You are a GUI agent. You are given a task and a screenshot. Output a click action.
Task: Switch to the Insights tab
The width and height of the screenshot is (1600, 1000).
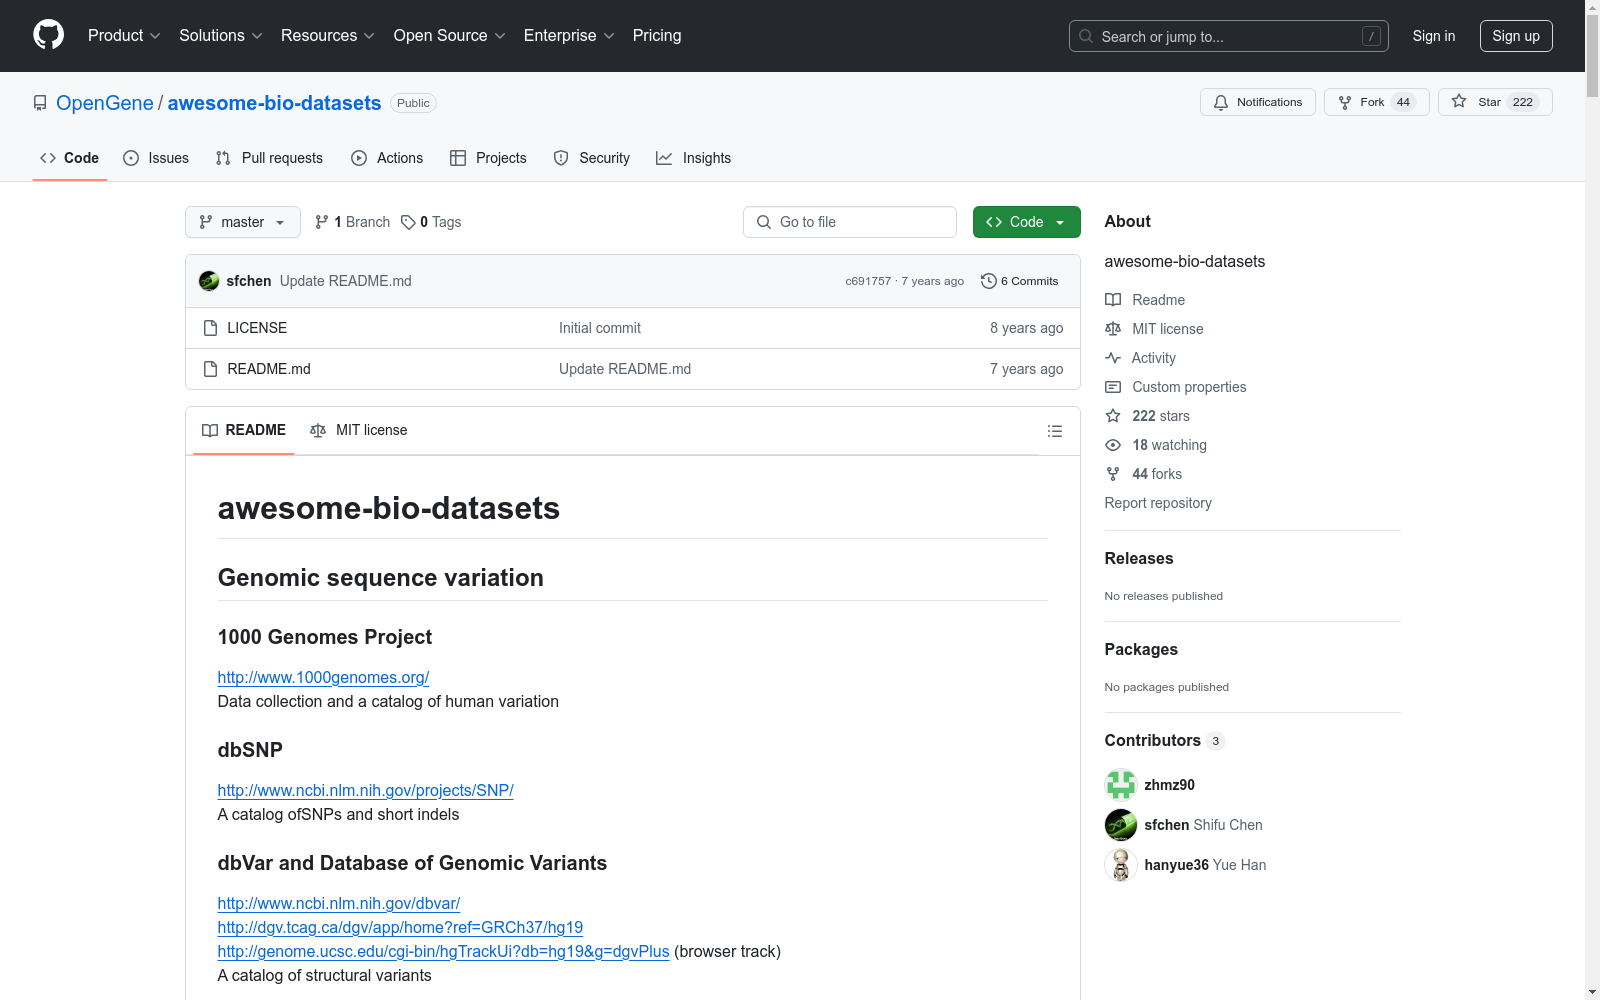694,158
